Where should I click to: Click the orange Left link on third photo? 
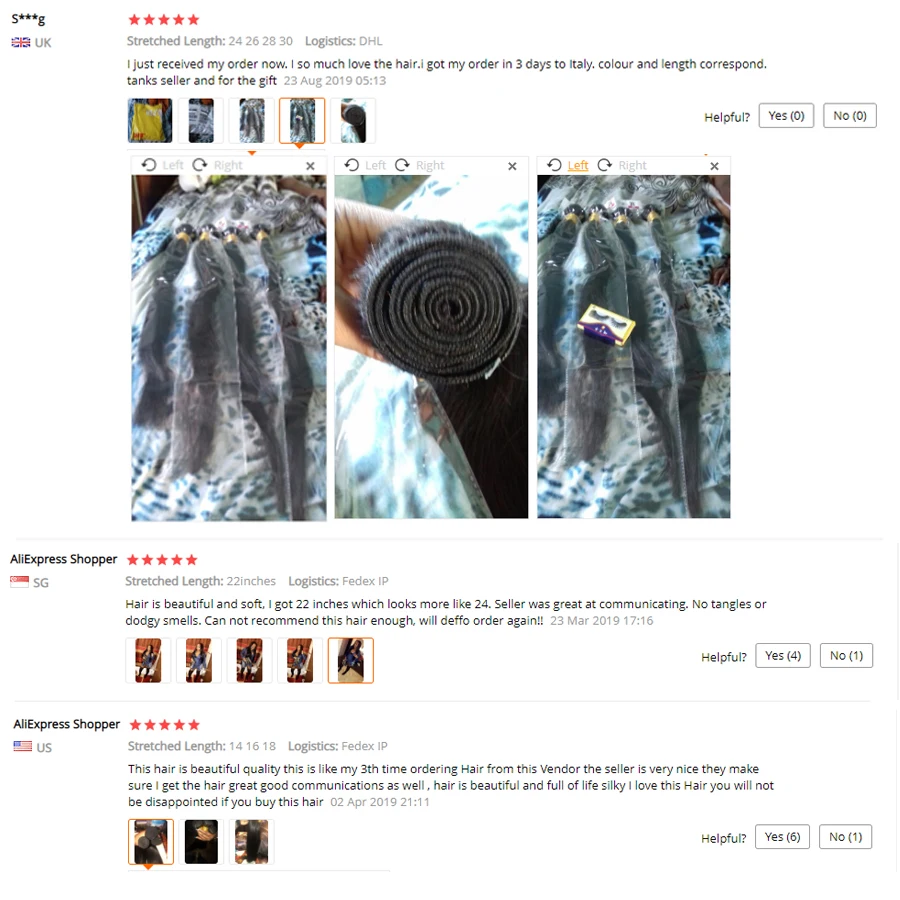[x=577, y=165]
